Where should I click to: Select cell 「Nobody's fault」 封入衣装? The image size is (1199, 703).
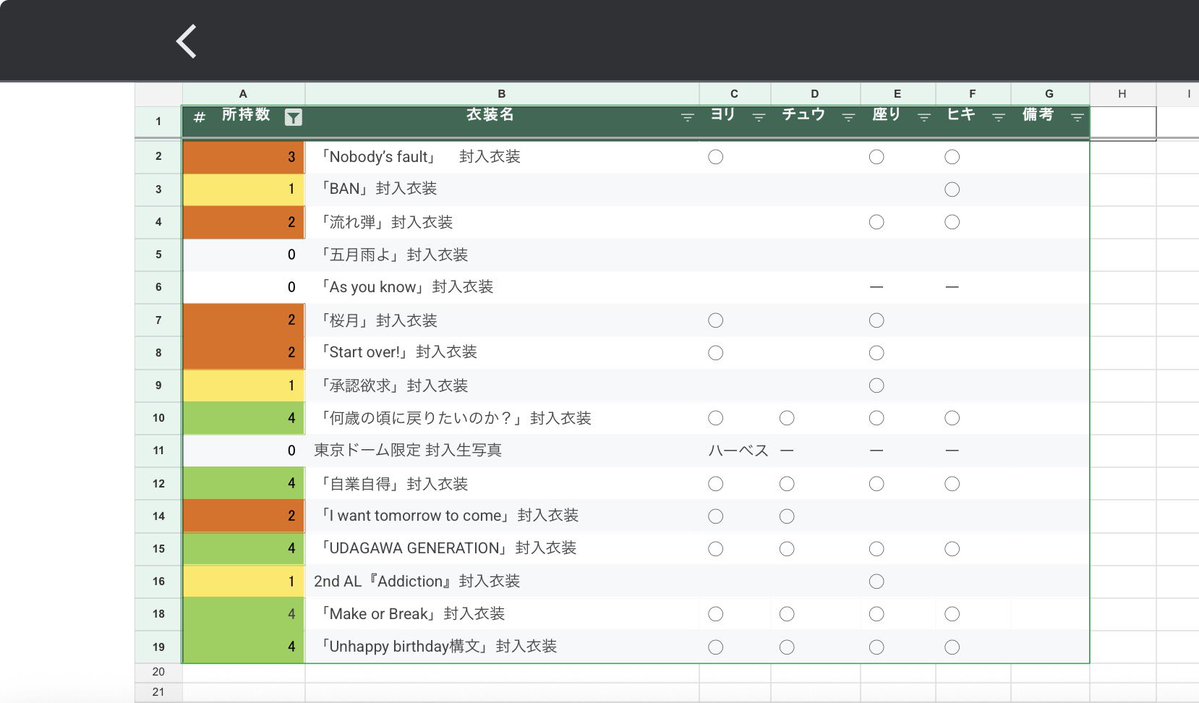pyautogui.click(x=502, y=157)
